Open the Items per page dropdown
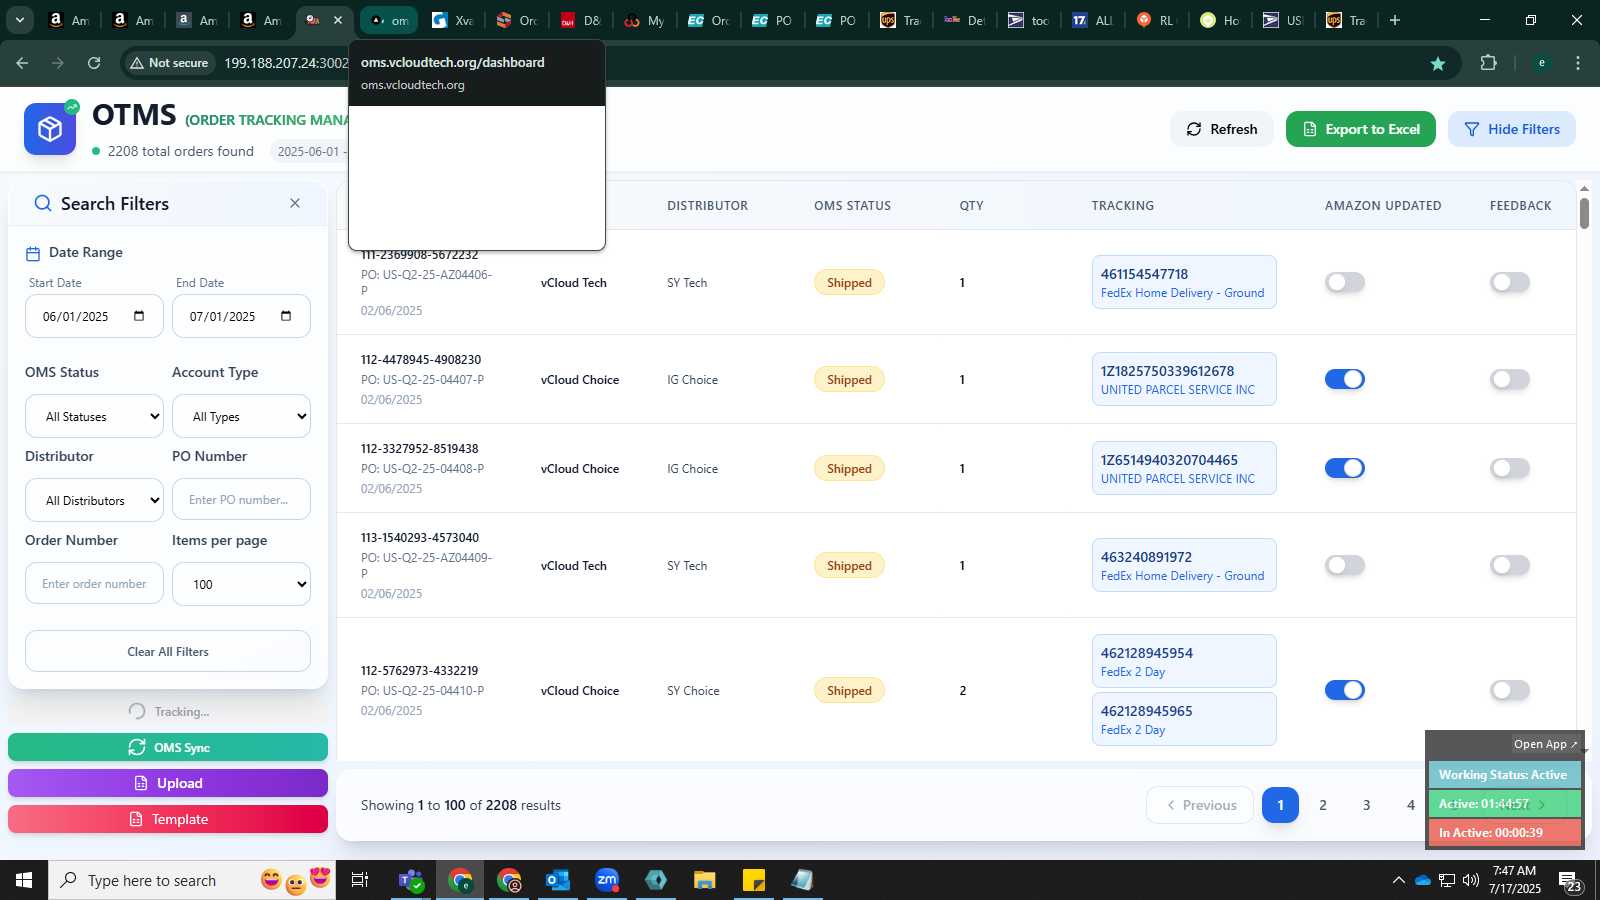This screenshot has width=1600, height=900. [241, 584]
